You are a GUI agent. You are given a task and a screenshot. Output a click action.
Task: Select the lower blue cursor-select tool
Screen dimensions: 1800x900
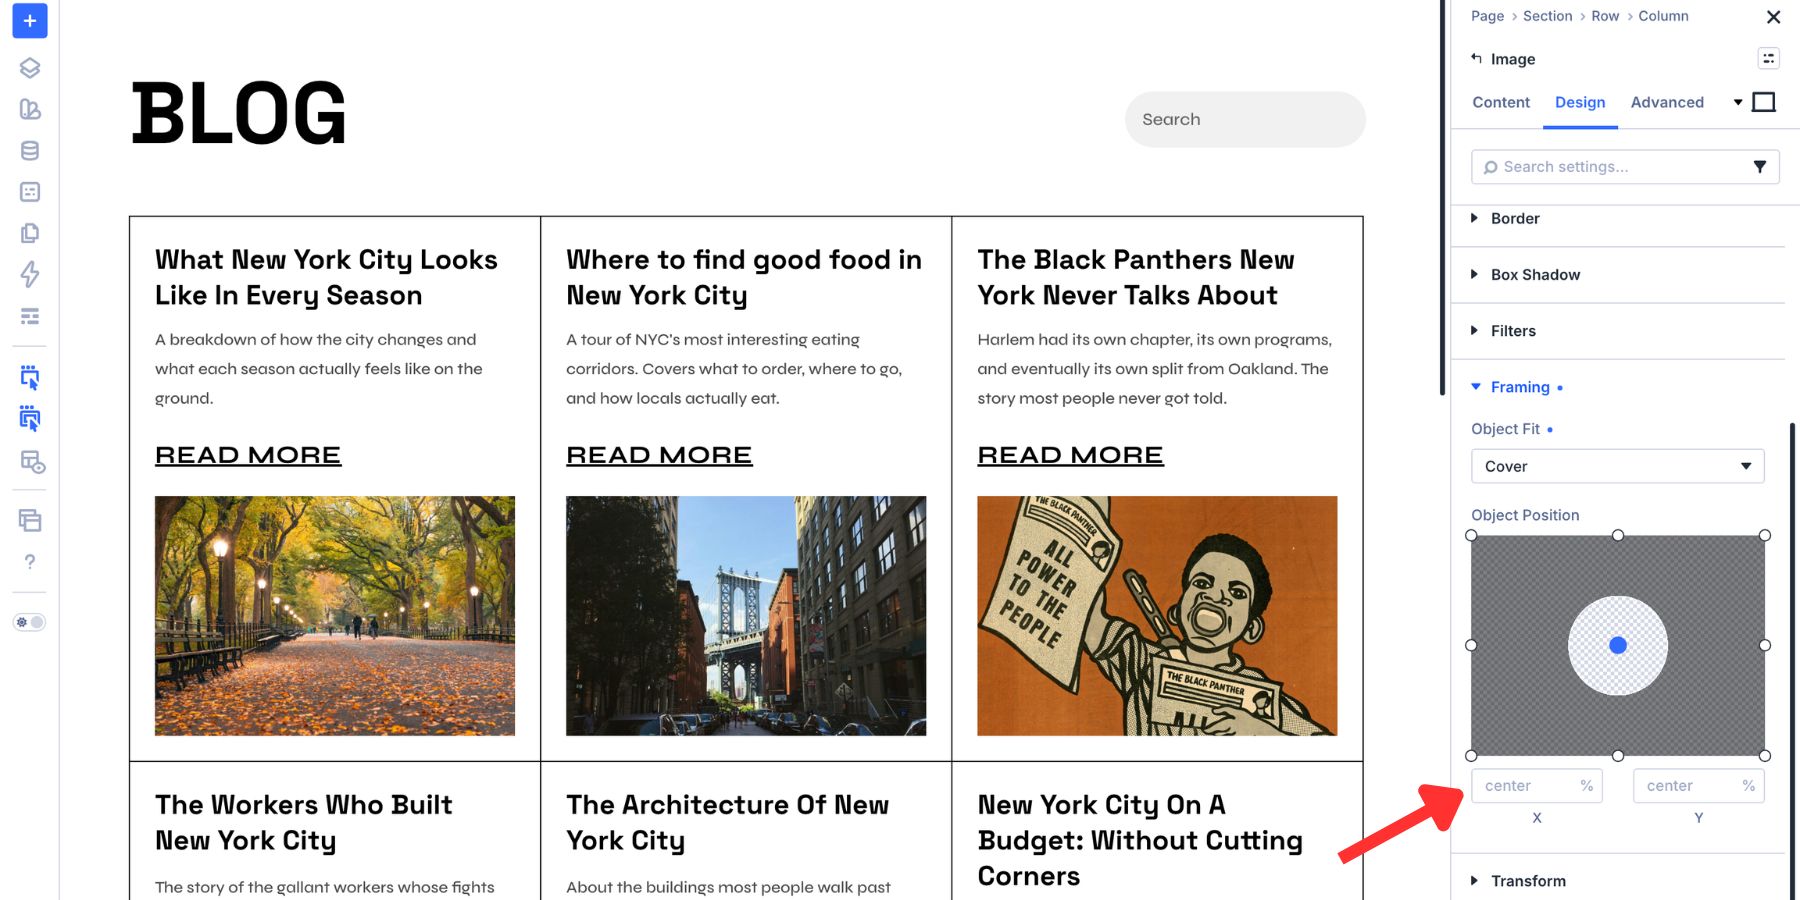[x=30, y=418]
